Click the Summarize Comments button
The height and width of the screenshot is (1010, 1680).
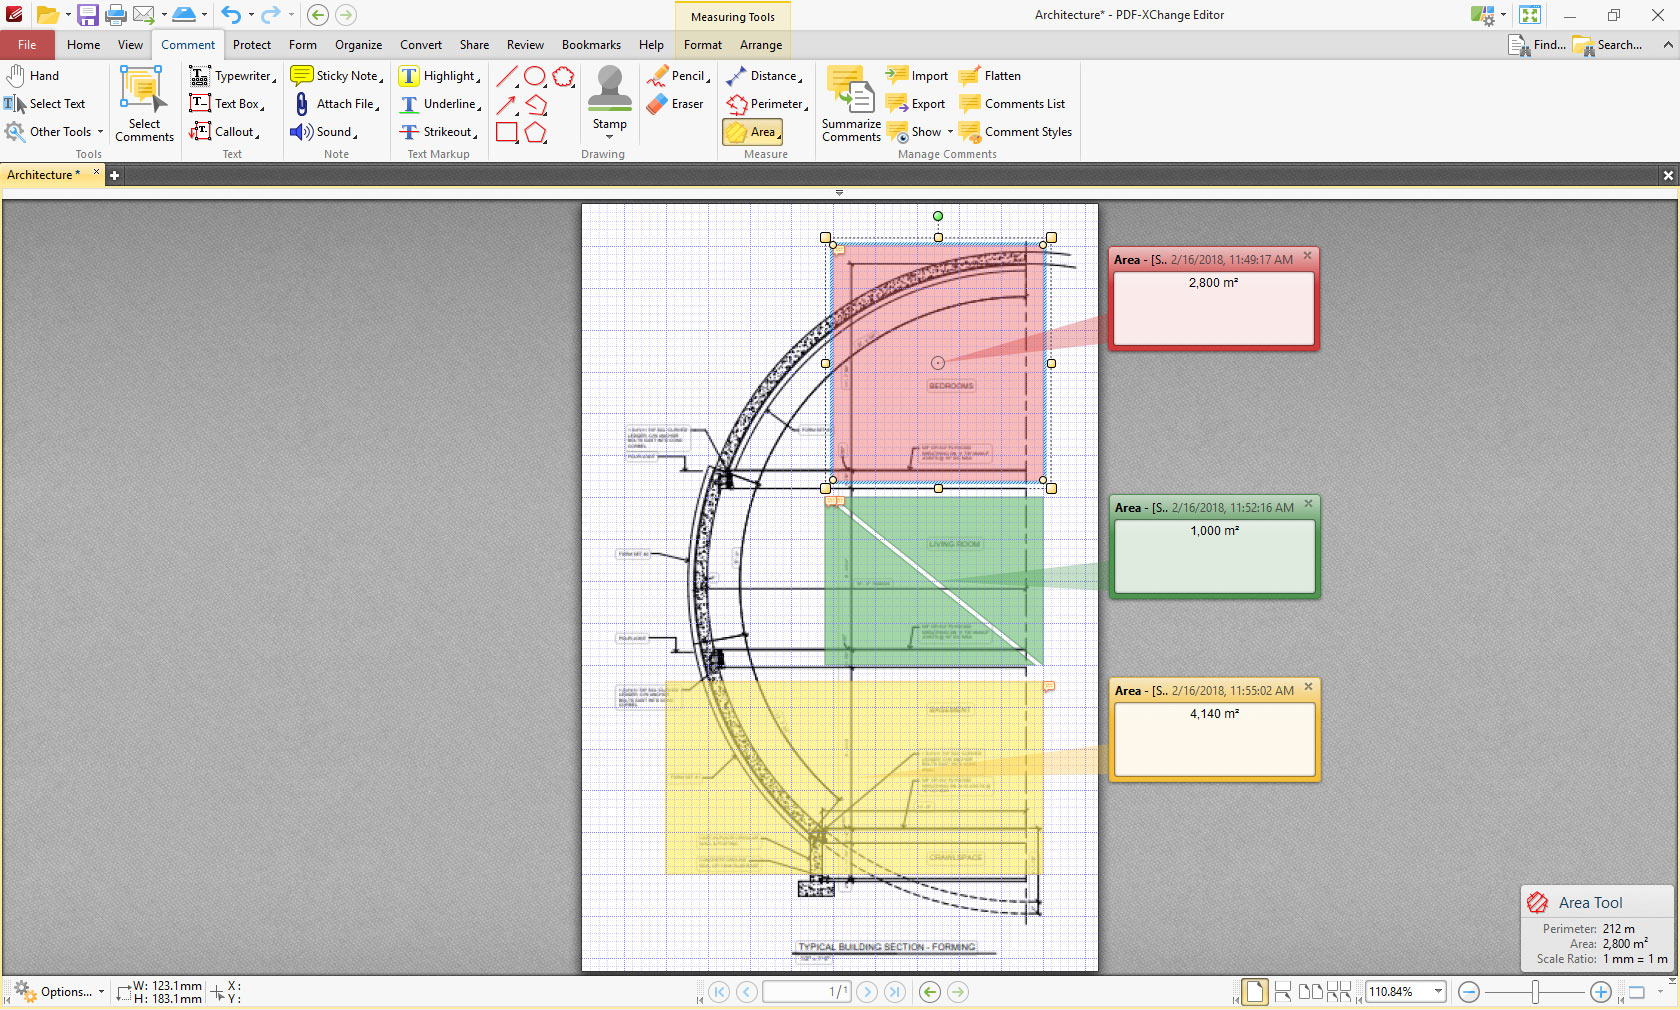[x=851, y=104]
